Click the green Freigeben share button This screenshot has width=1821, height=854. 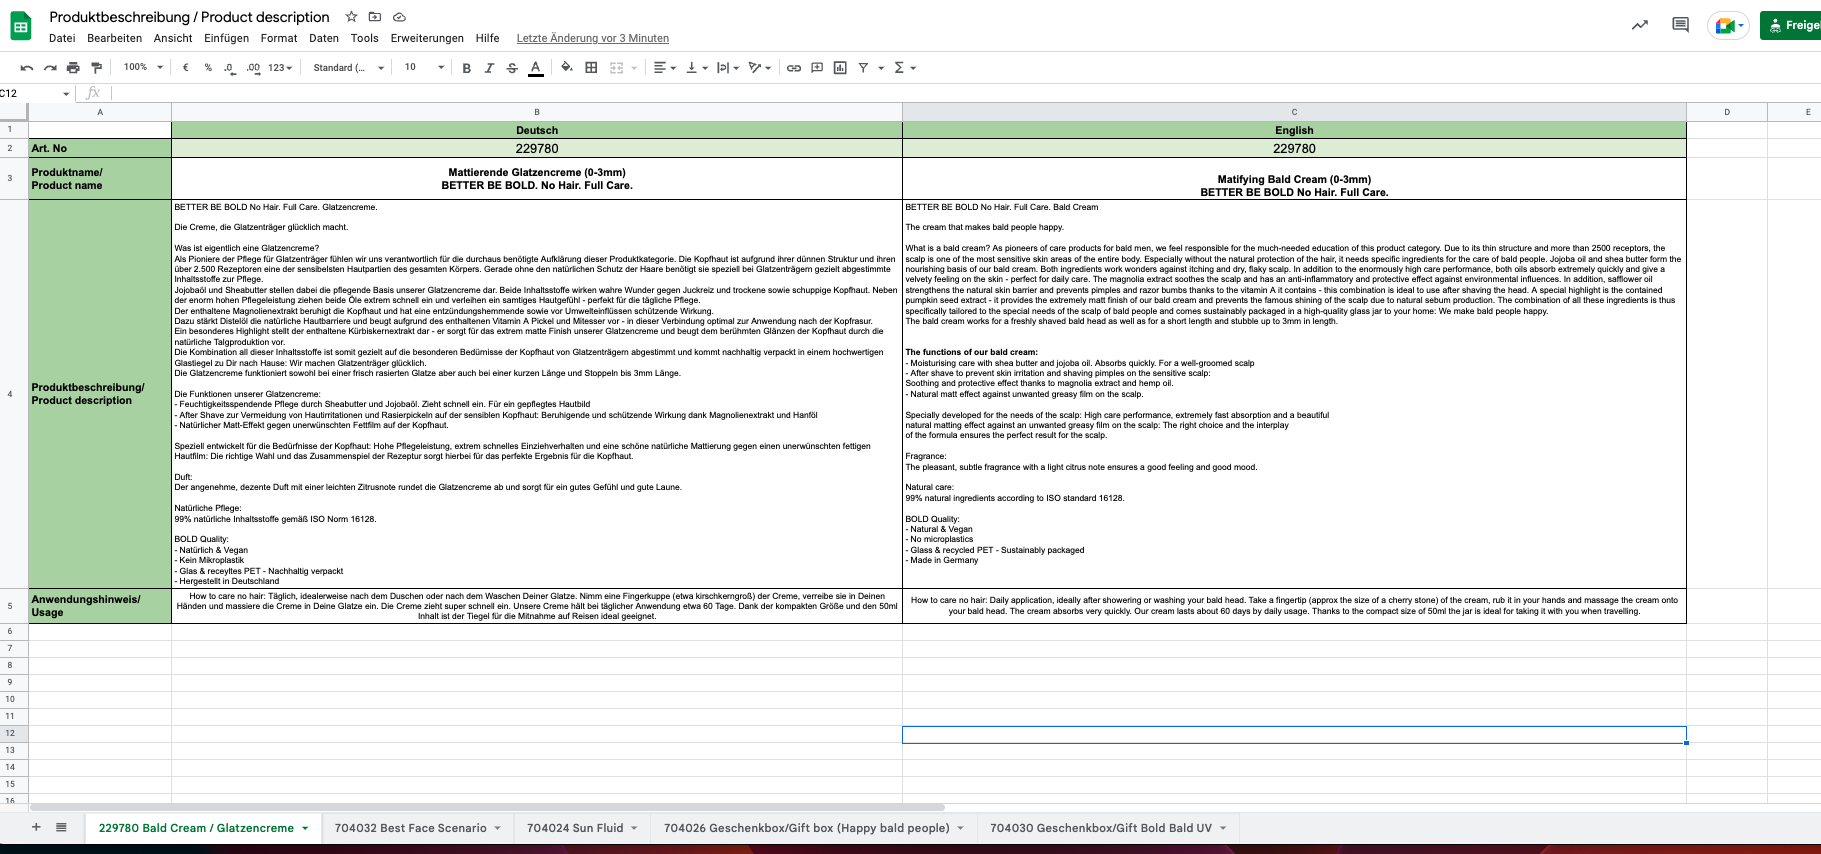point(1791,25)
